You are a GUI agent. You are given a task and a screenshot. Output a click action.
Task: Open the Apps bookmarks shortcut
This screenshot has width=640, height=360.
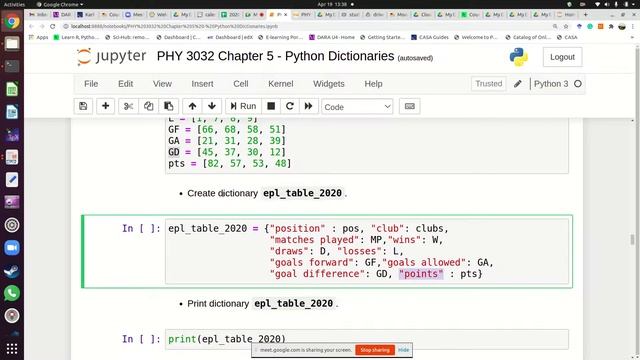coord(39,37)
